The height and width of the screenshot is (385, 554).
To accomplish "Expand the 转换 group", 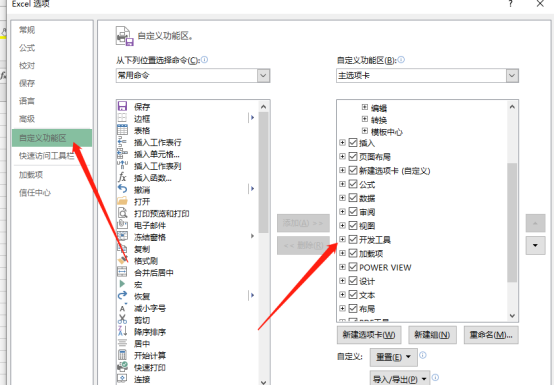I will pyautogui.click(x=365, y=119).
